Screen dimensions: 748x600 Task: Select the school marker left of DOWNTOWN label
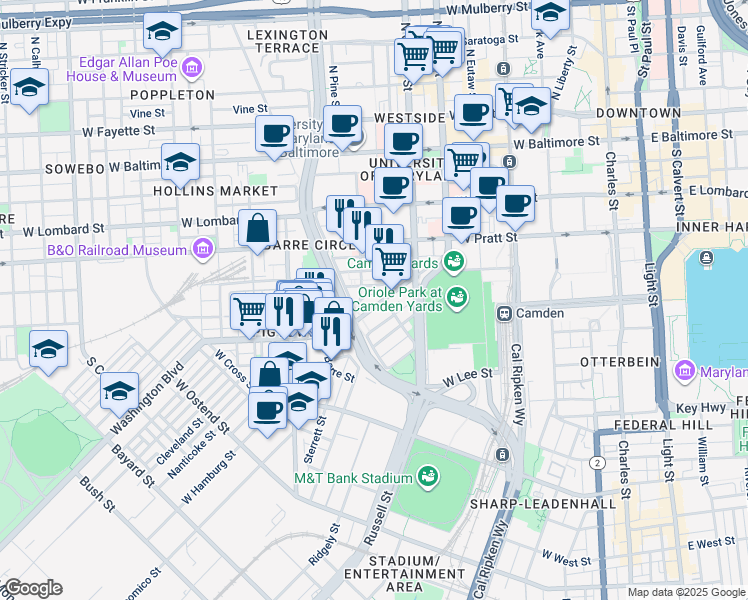click(x=531, y=107)
